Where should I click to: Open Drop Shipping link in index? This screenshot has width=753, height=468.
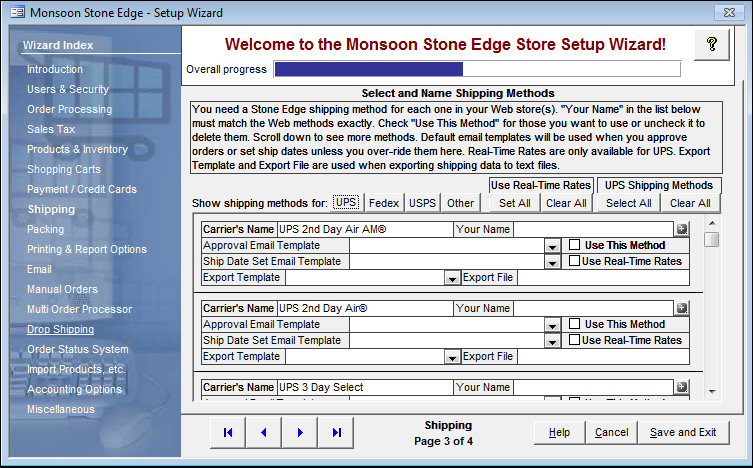[x=61, y=329]
